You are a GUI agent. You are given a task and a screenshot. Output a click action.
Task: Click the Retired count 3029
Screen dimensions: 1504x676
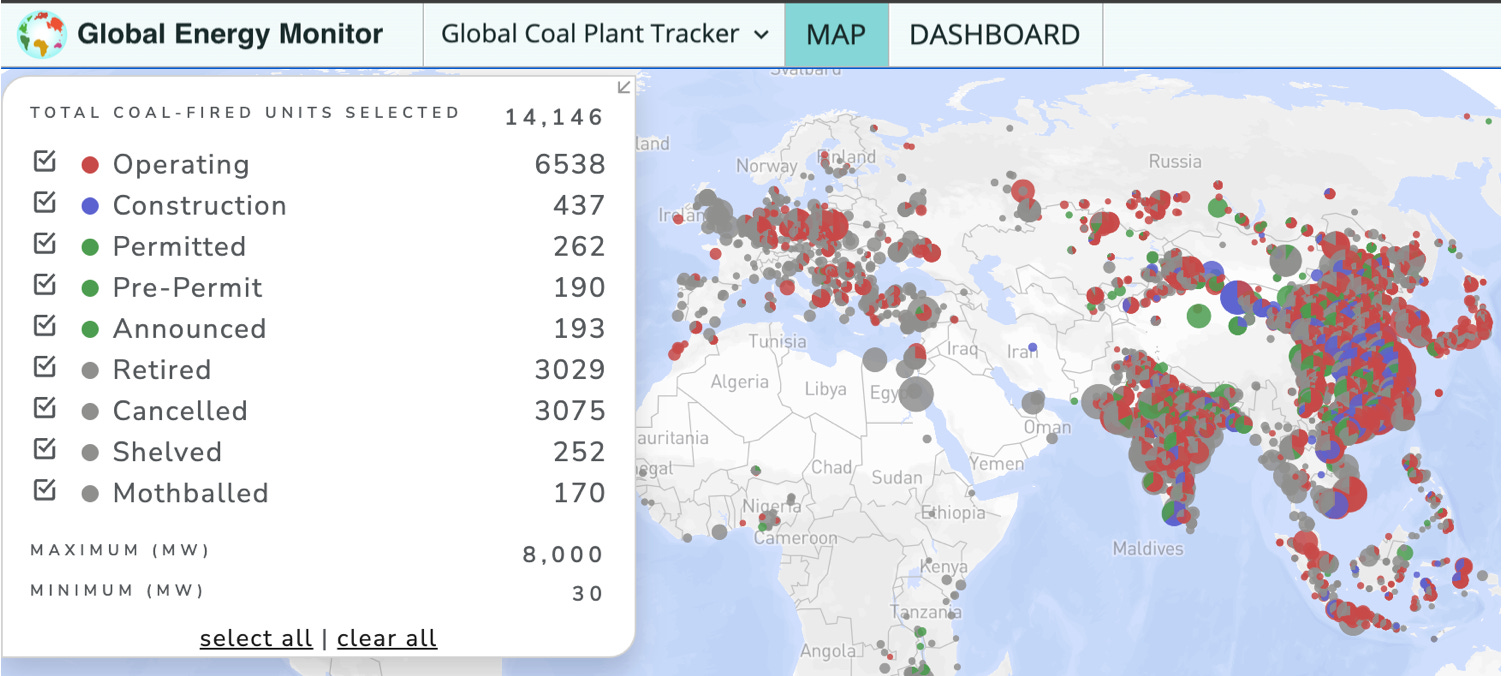570,369
